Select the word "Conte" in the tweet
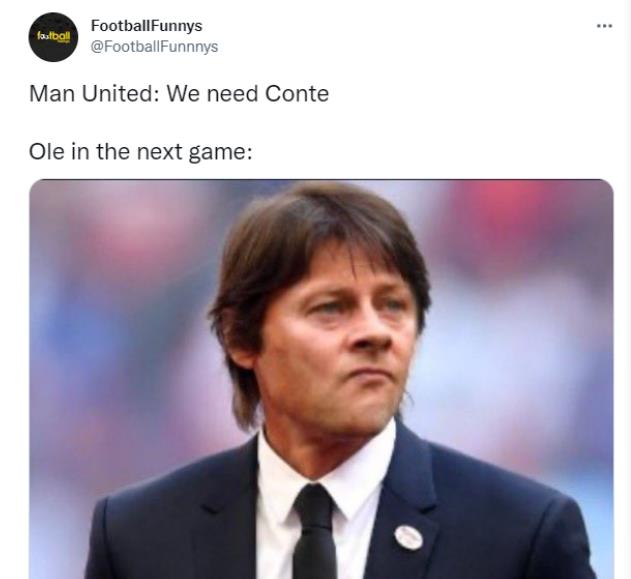The height and width of the screenshot is (579, 631). point(297,94)
